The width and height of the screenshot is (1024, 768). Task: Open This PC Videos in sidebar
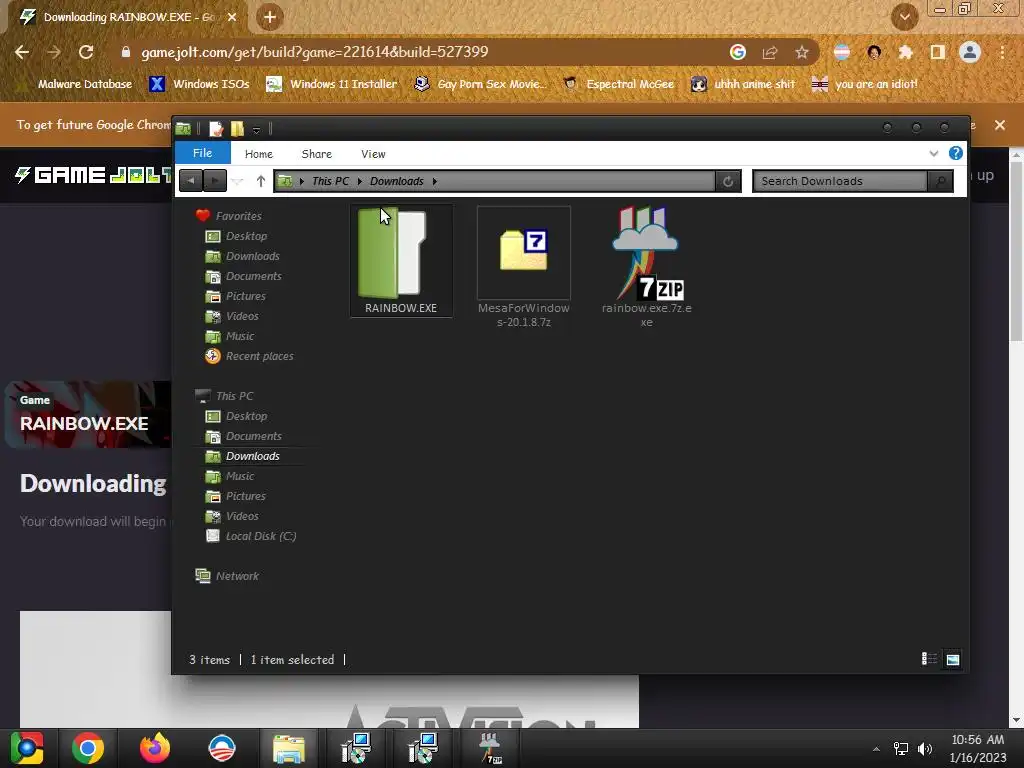tap(232, 516)
